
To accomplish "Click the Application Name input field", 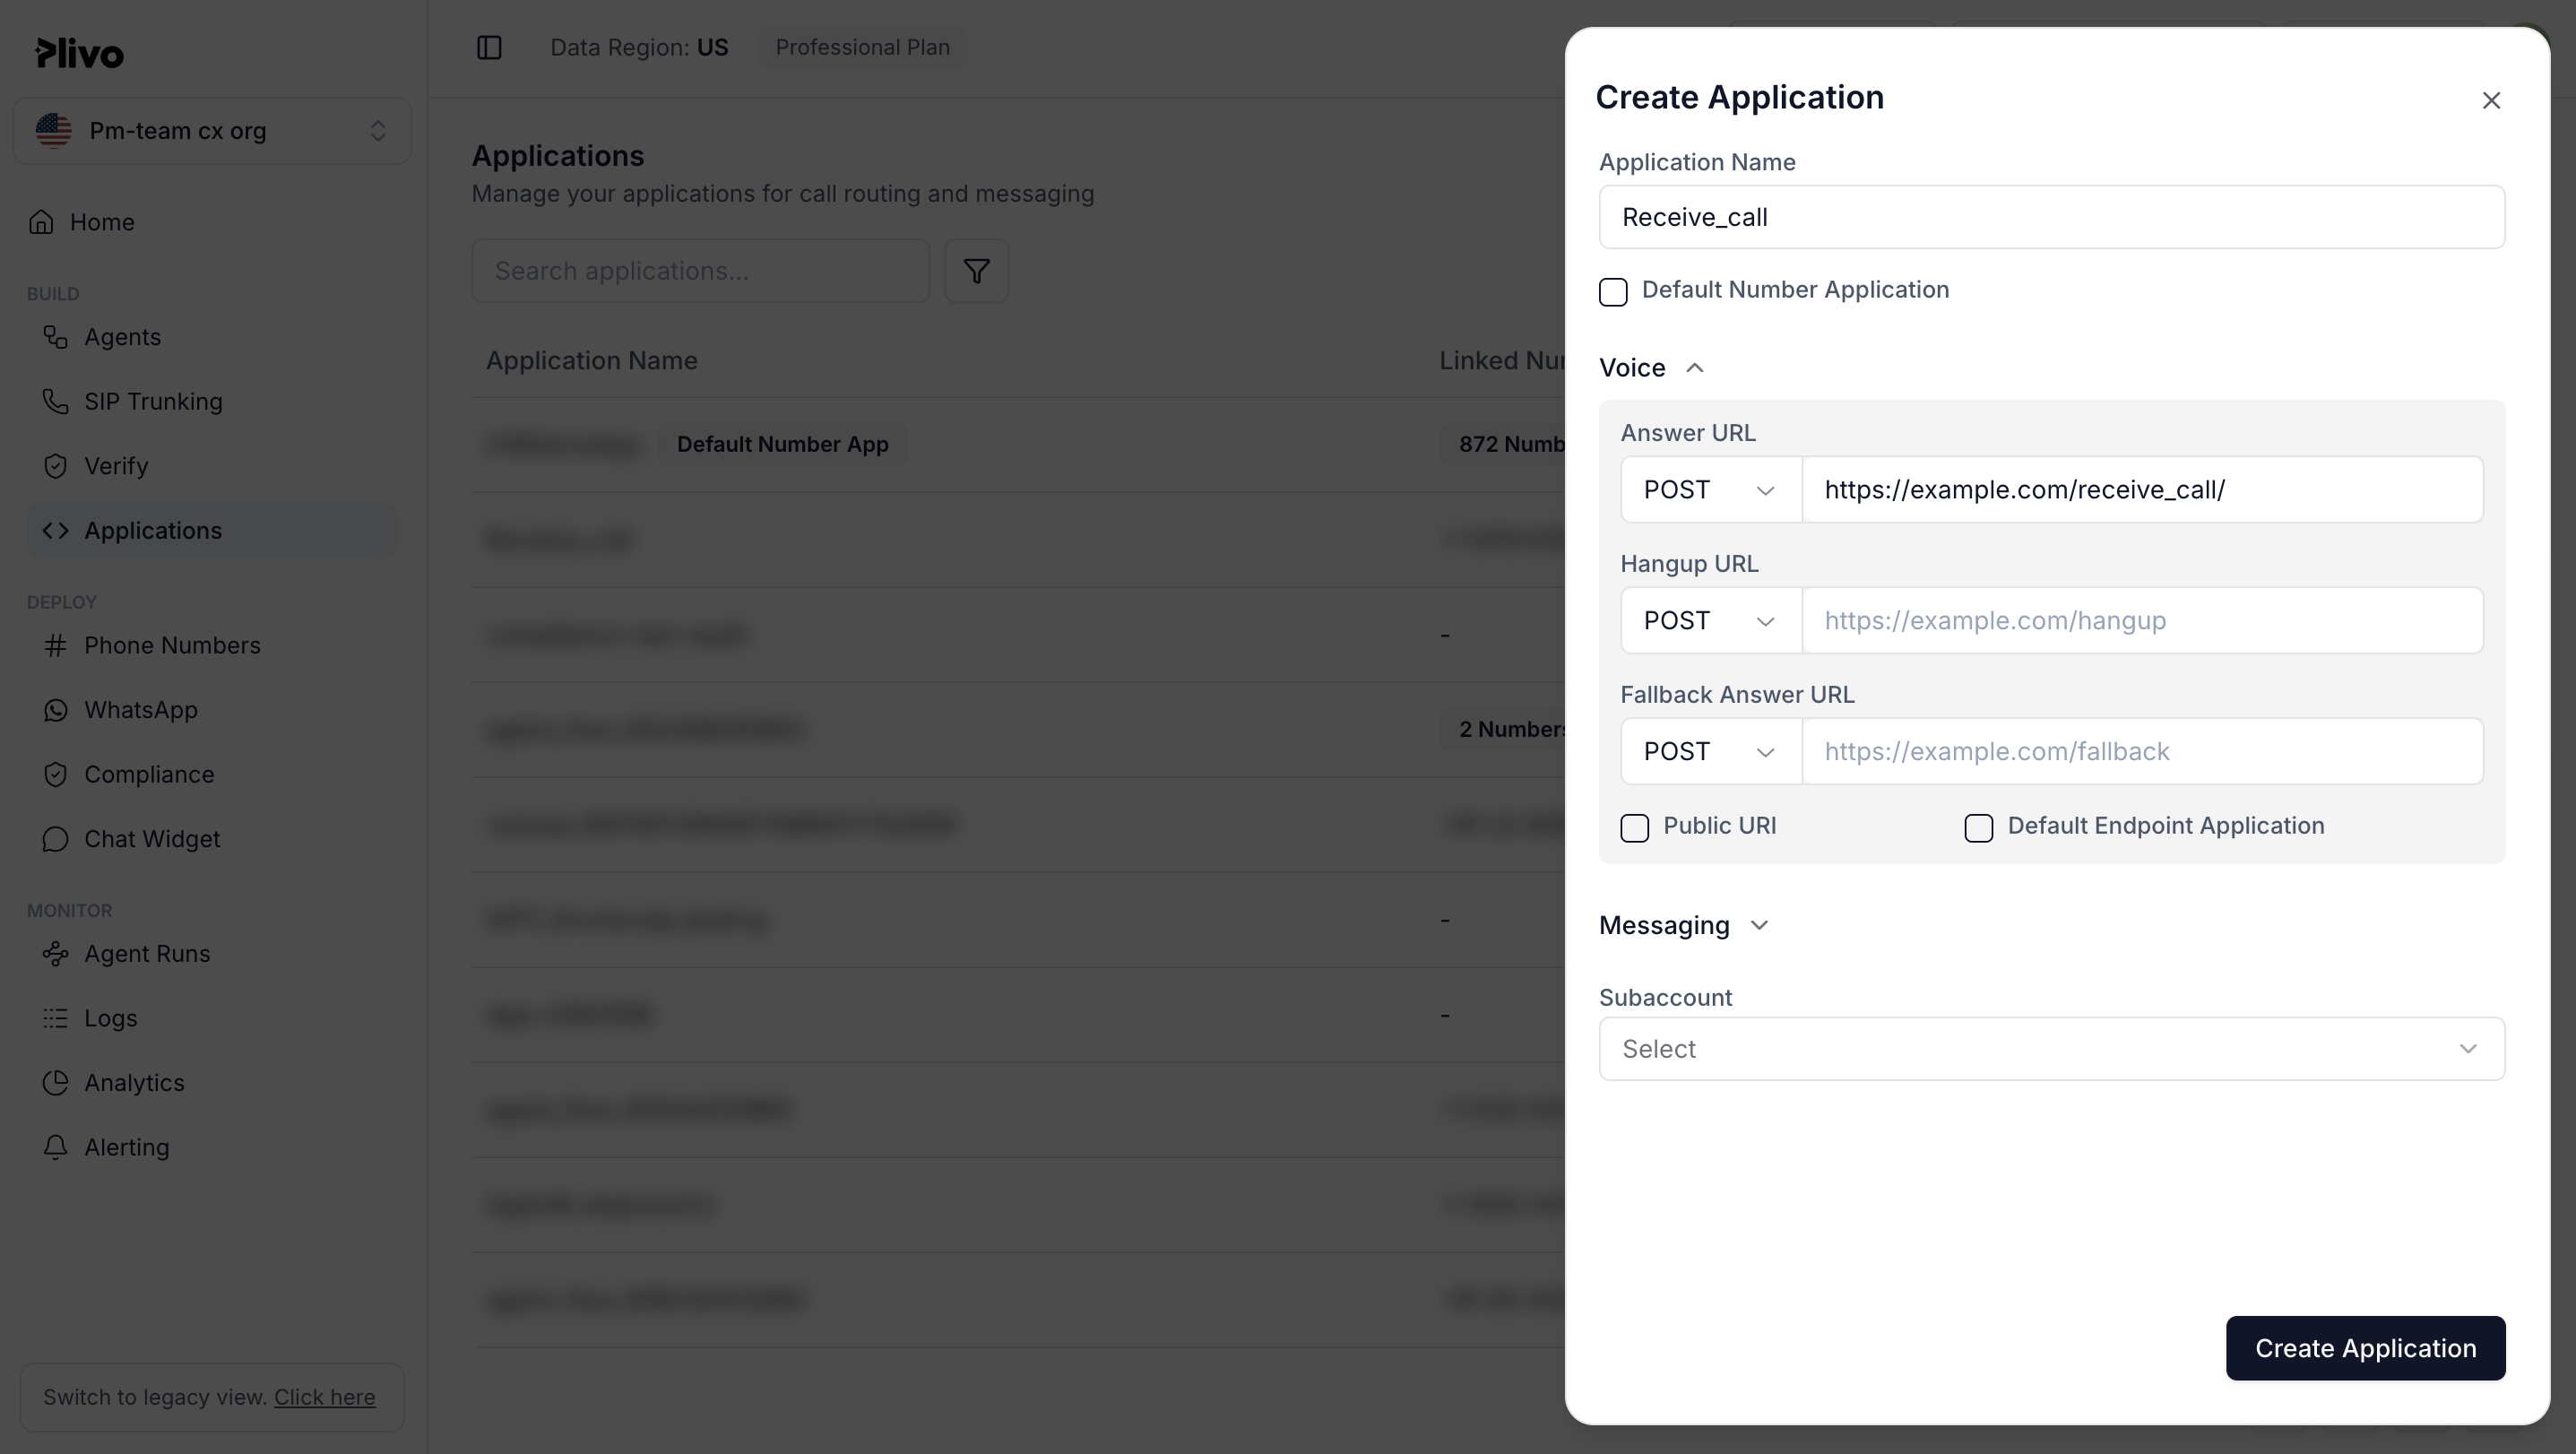I will pyautogui.click(x=2052, y=217).
